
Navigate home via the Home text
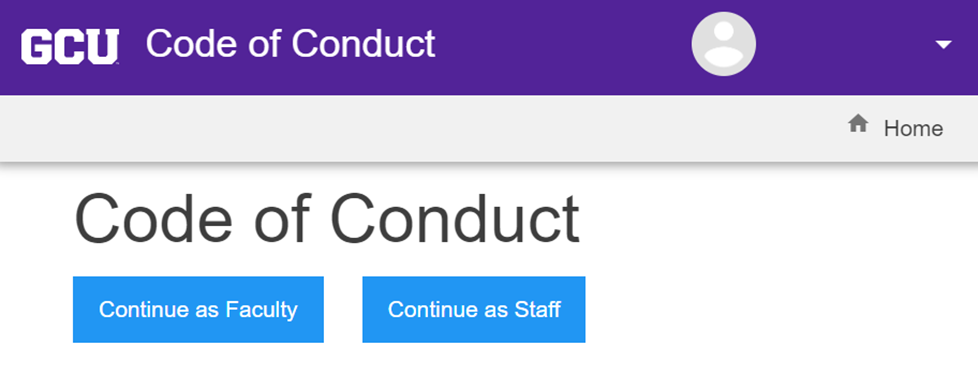[914, 128]
